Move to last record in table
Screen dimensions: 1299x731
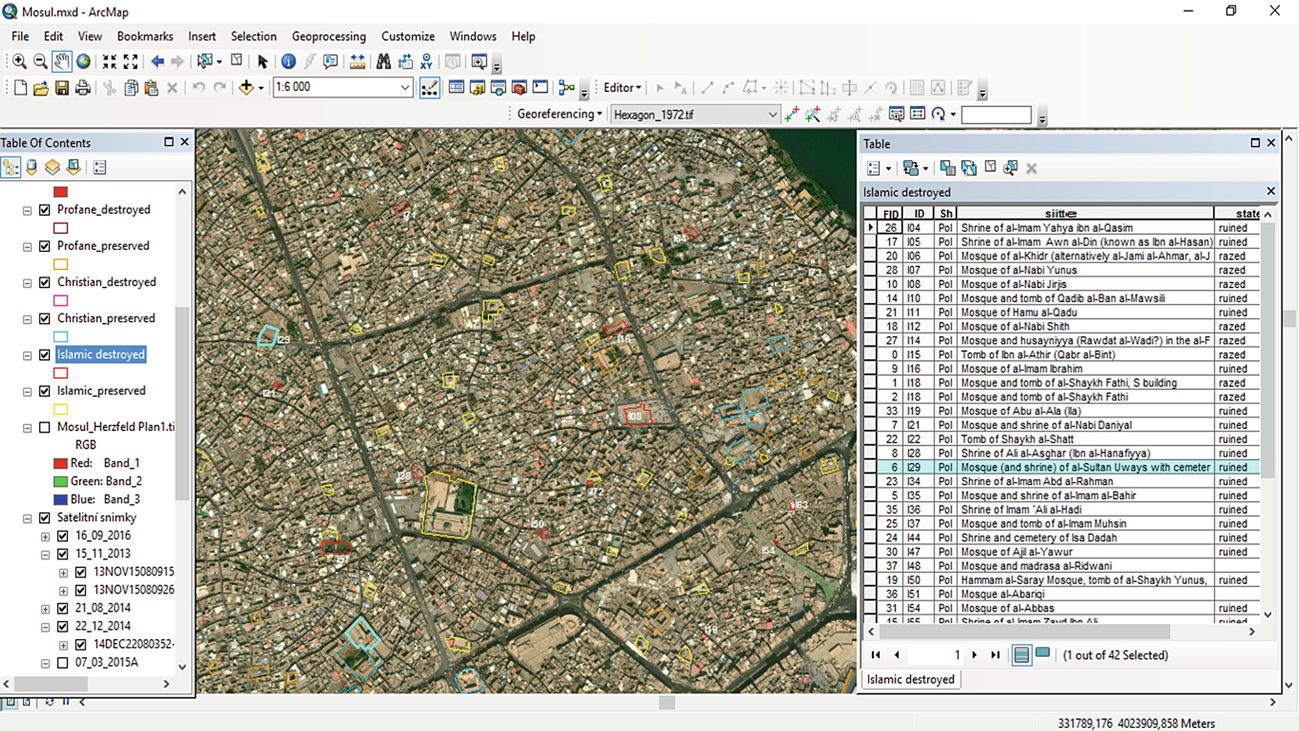[x=995, y=655]
